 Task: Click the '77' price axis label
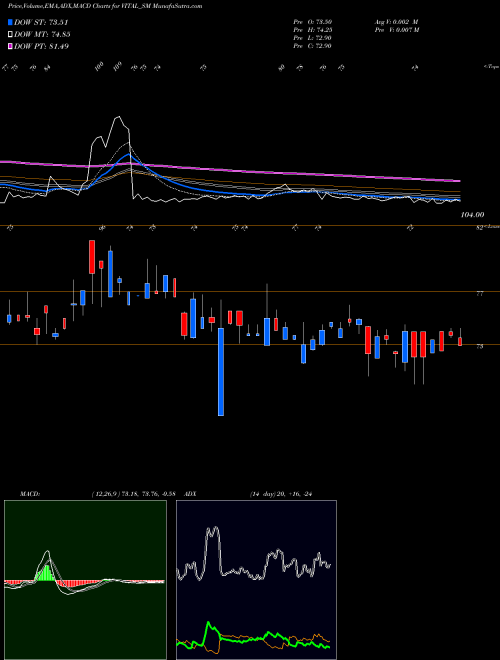click(480, 294)
